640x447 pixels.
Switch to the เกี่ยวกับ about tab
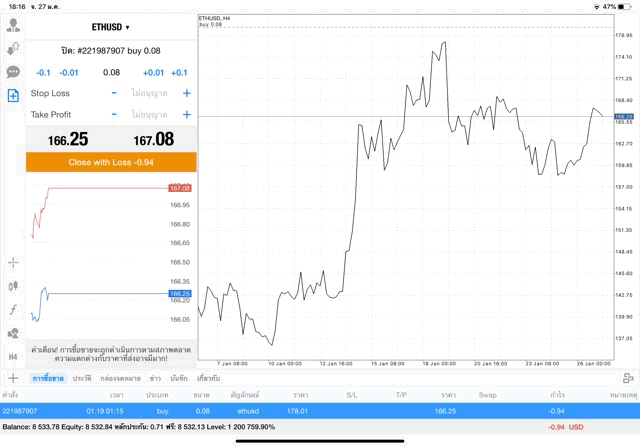tap(209, 378)
